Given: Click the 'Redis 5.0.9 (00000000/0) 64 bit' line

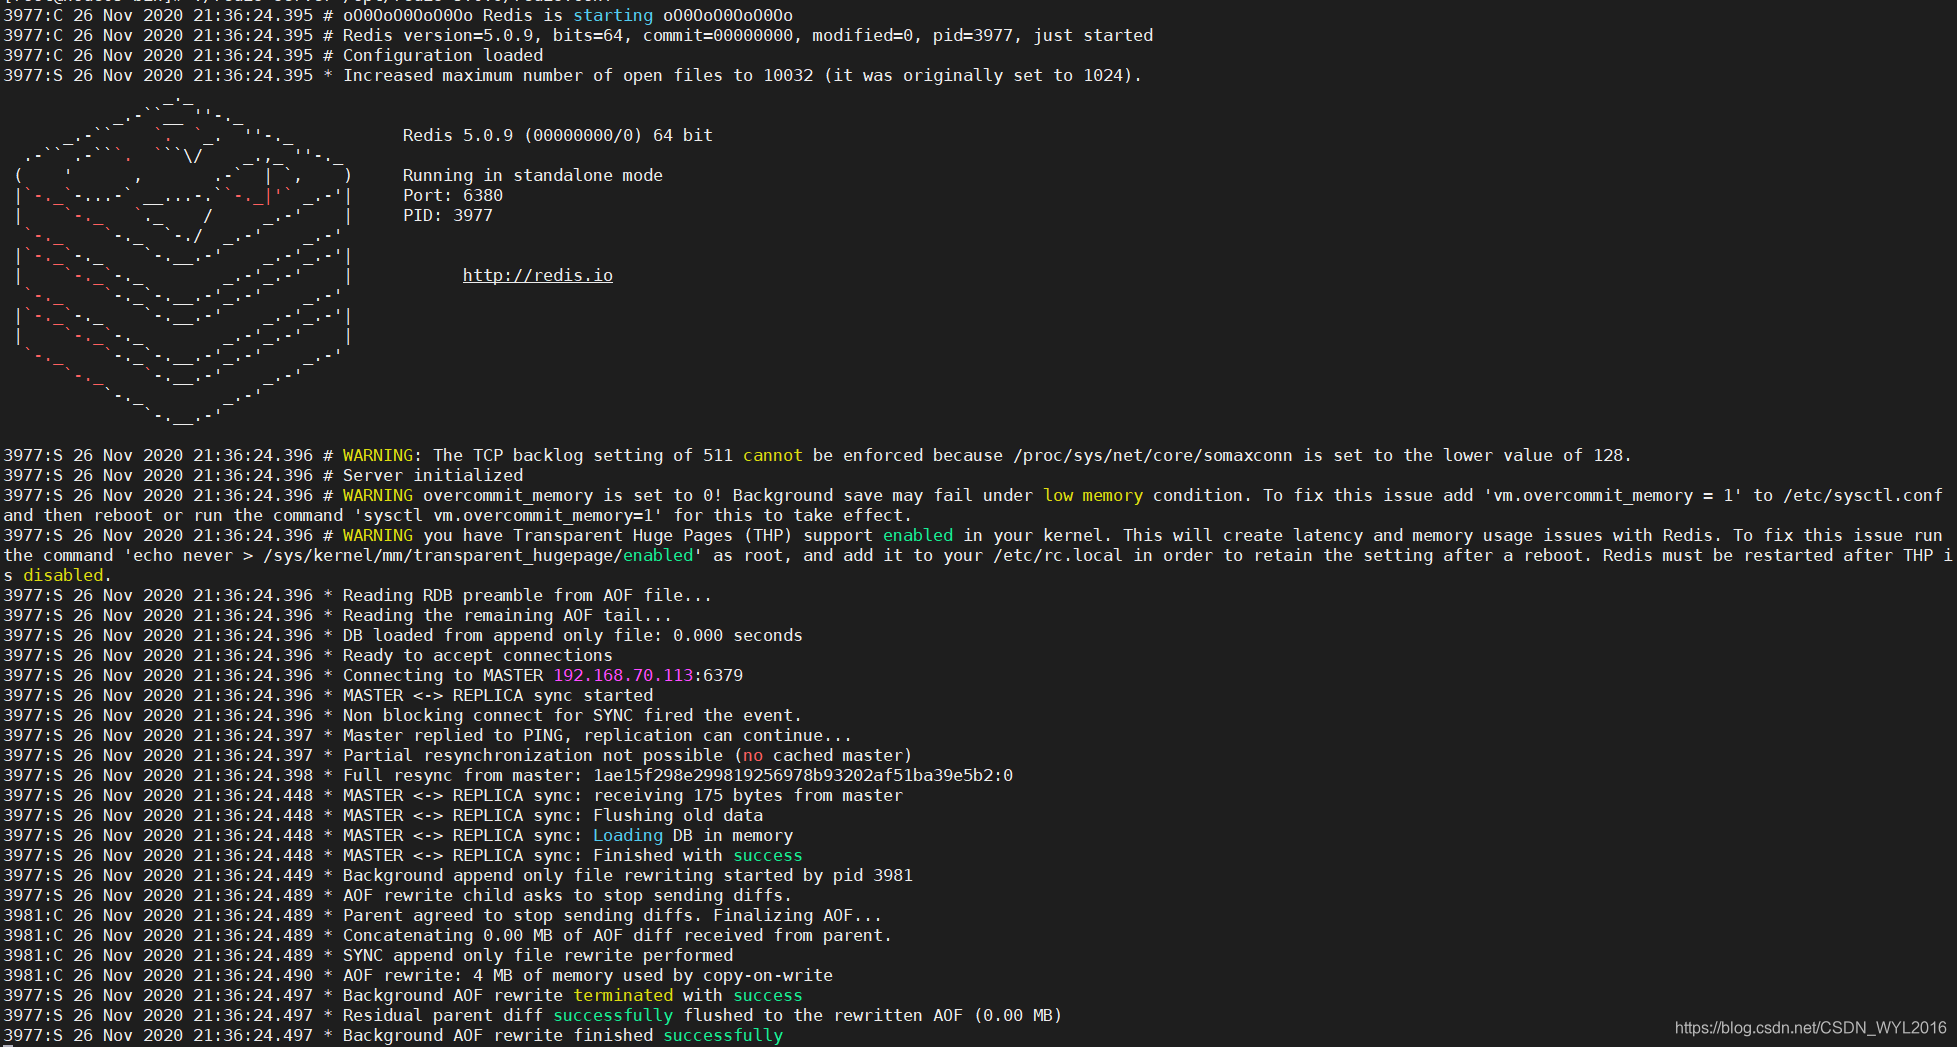Looking at the screenshot, I should pyautogui.click(x=558, y=135).
